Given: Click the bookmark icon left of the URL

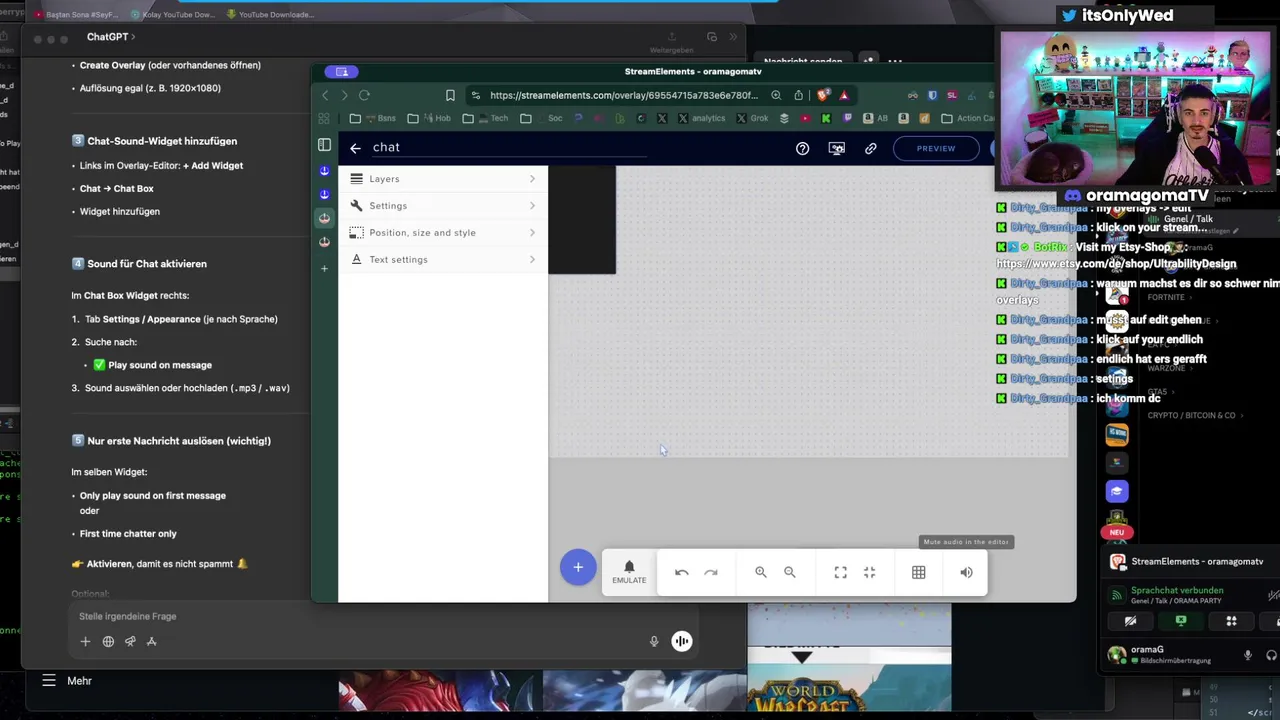Looking at the screenshot, I should coord(450,95).
